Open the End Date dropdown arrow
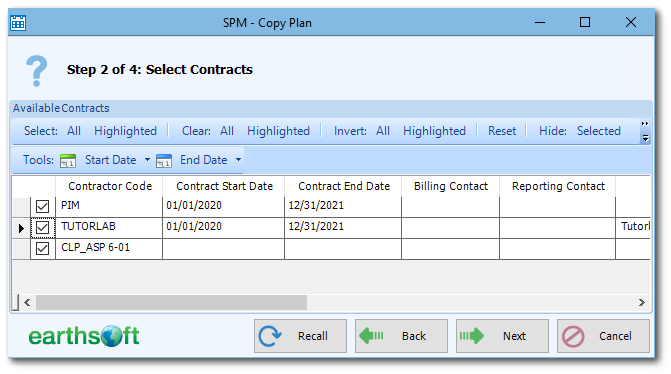The image size is (671, 374). pos(238,160)
